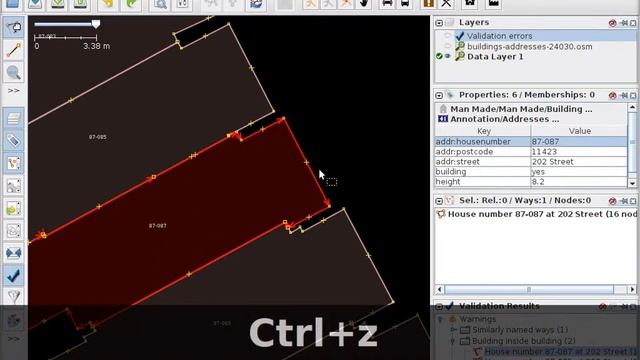The image size is (640, 360).
Task: Click the Validation errors layer checkmark icon
Action: click(460, 36)
